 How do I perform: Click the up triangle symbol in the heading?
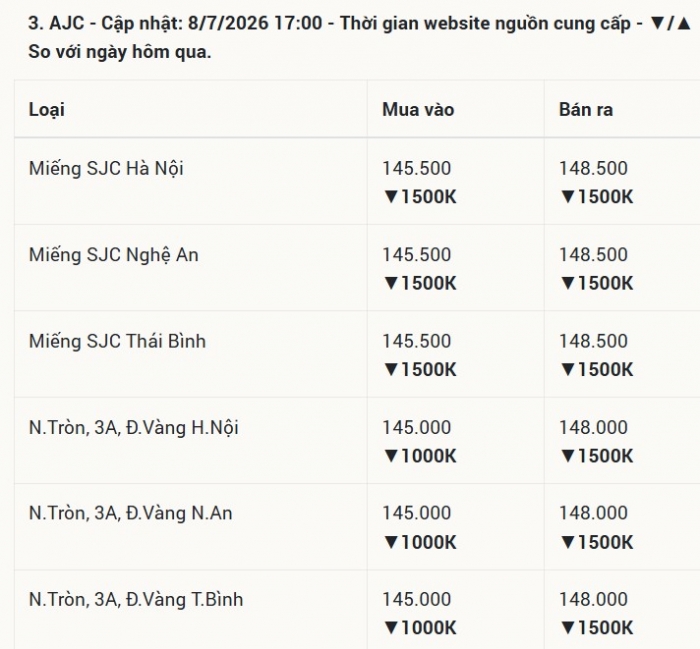click(683, 23)
